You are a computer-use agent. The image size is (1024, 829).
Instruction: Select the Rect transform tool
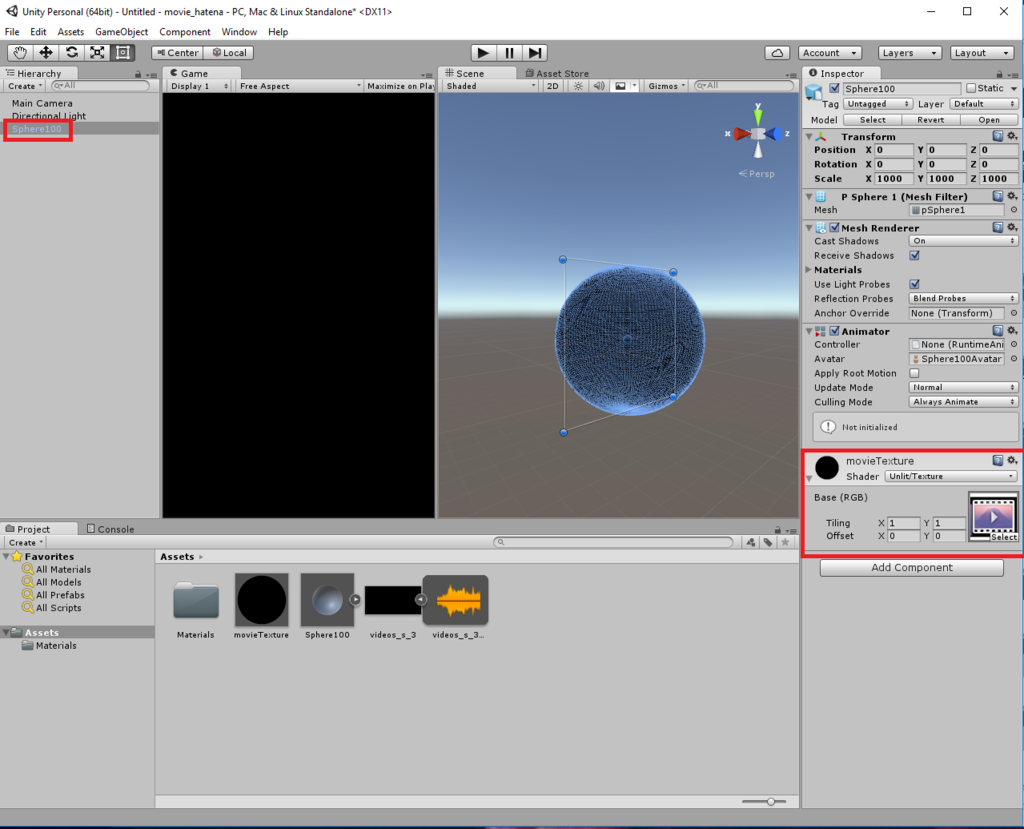(x=122, y=53)
